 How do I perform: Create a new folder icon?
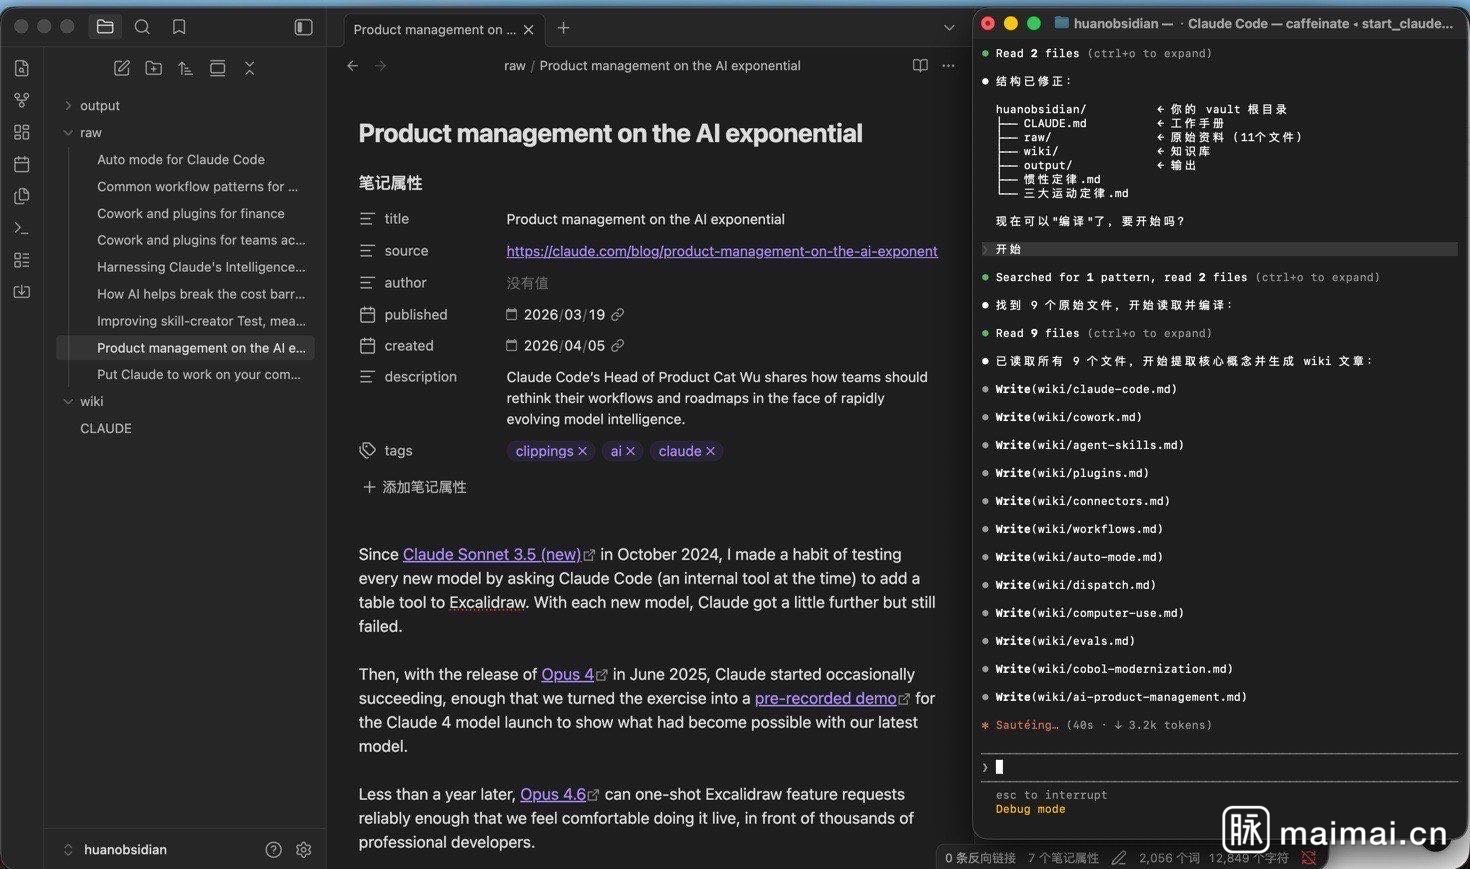(x=154, y=68)
